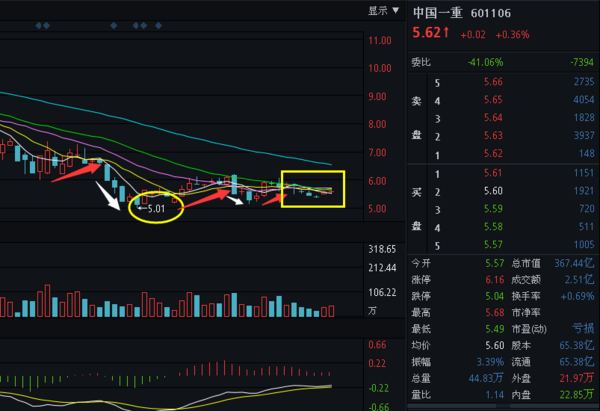This screenshot has width=600, height=411.
Task: Click the first diamond event marker on the chart
Action: 38,26
